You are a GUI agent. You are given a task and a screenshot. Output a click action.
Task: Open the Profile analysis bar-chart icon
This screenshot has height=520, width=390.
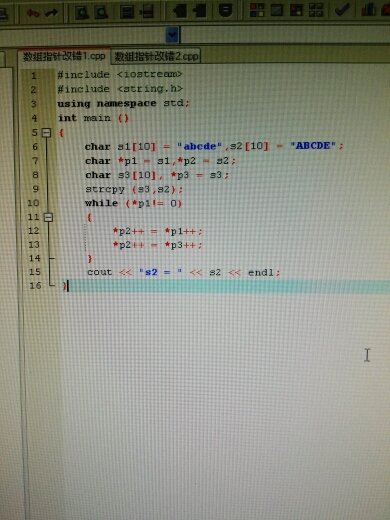[368, 9]
